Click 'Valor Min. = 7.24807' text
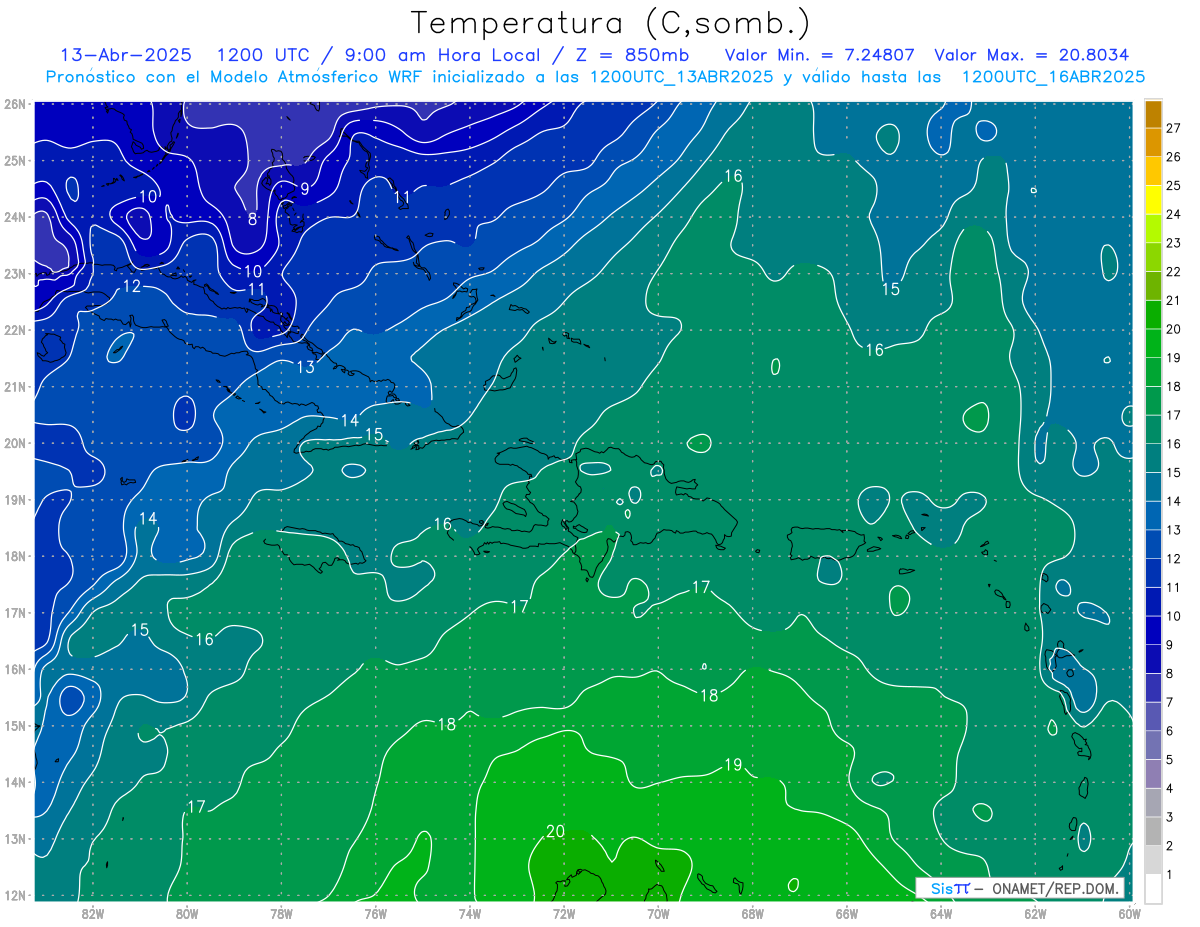The width and height of the screenshot is (1200, 927). [x=819, y=55]
